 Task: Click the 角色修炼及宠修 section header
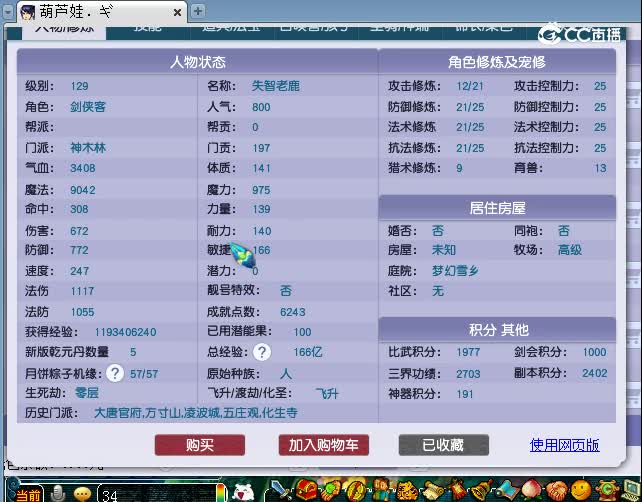tap(497, 62)
